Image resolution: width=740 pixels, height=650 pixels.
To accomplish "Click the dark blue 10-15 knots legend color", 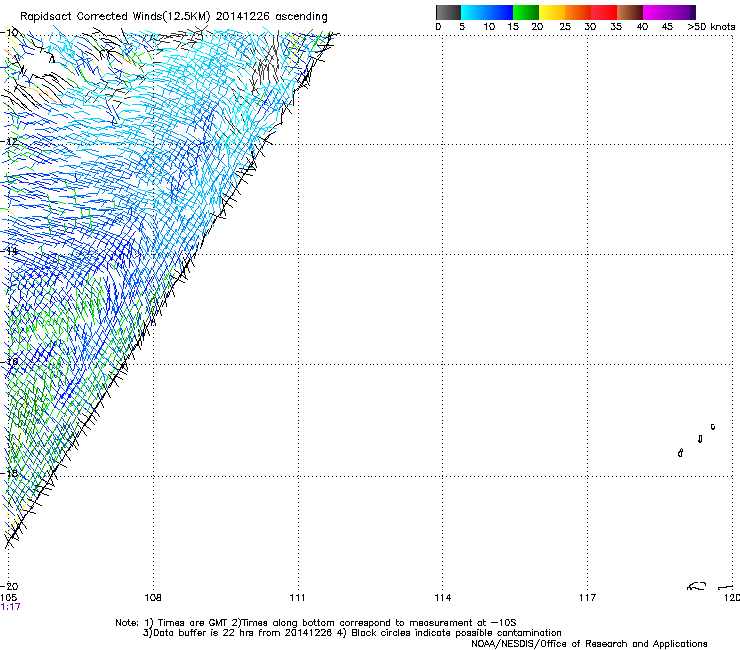I will point(500,12).
